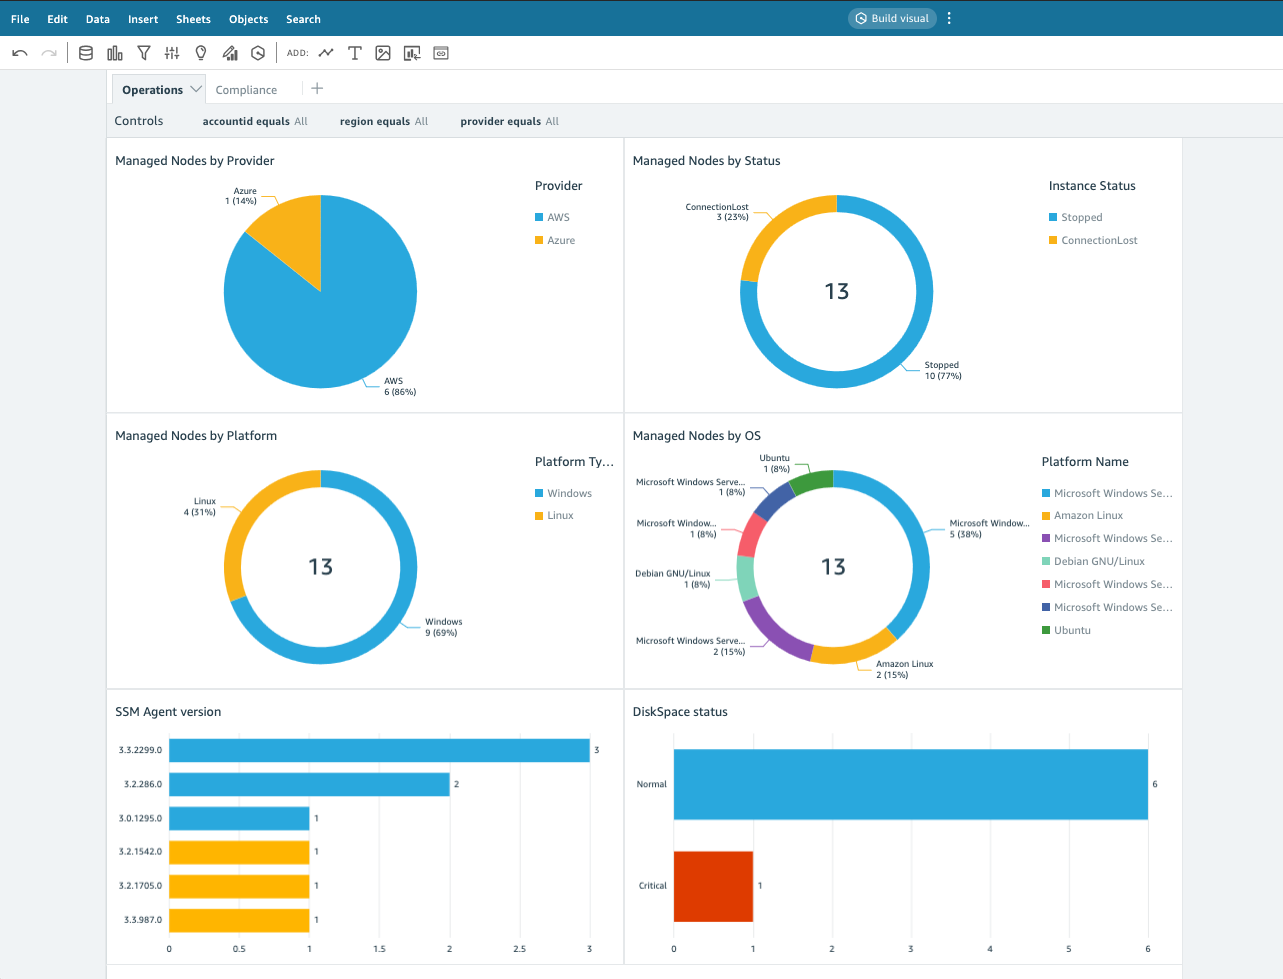Open the filter funnel icon
1283x979 pixels.
144,53
